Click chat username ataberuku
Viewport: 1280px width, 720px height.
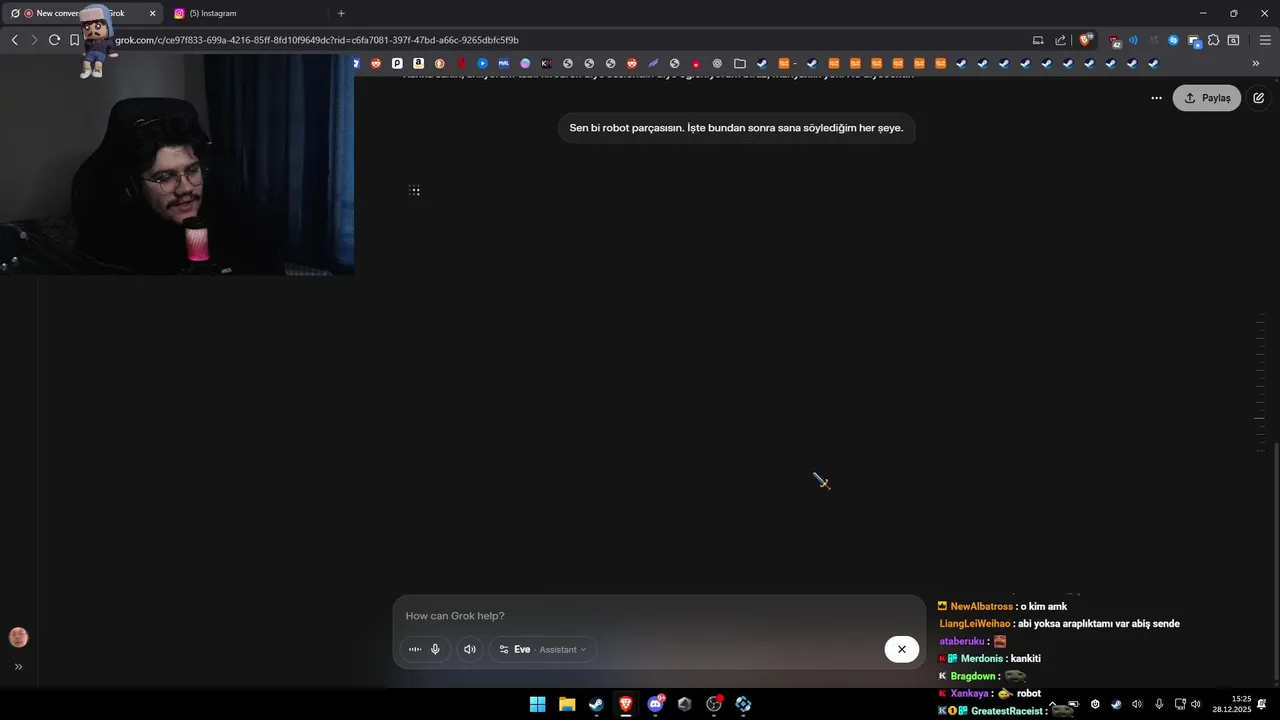(962, 641)
